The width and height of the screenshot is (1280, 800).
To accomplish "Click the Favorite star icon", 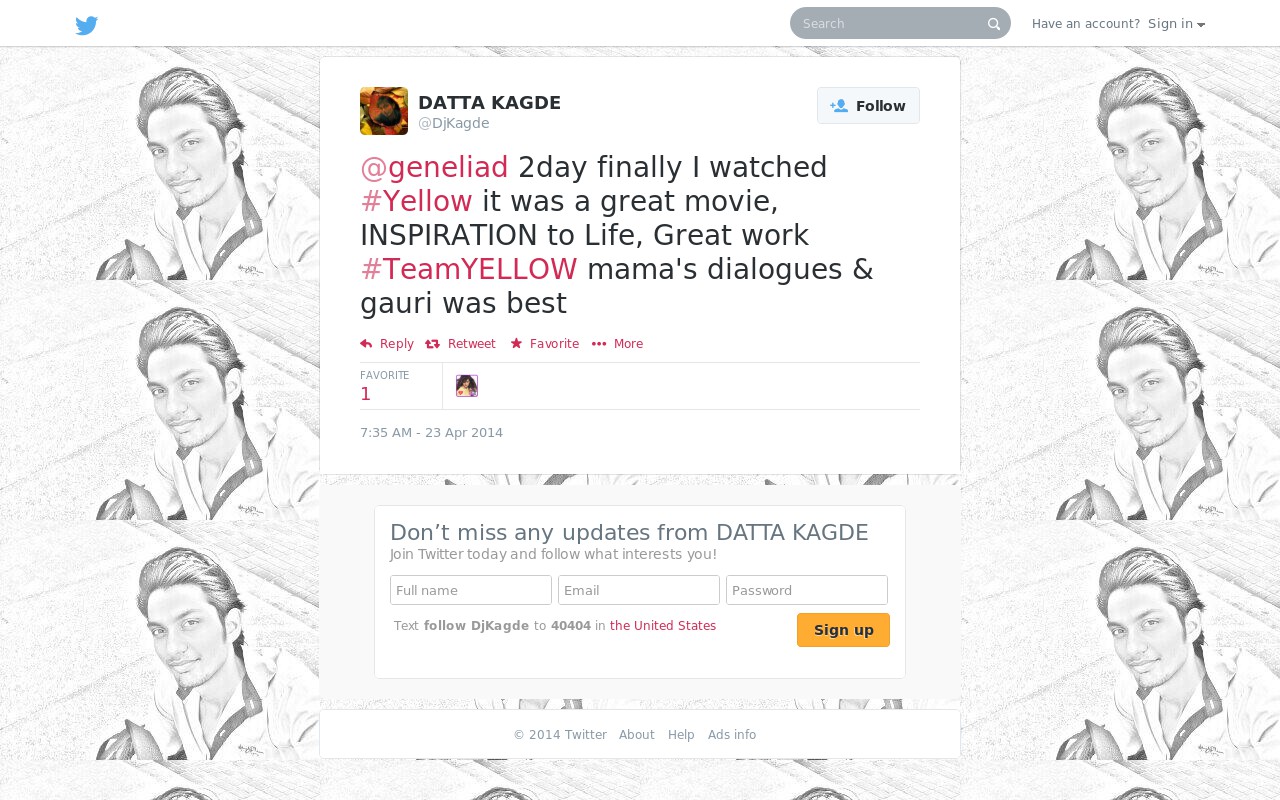I will (516, 344).
